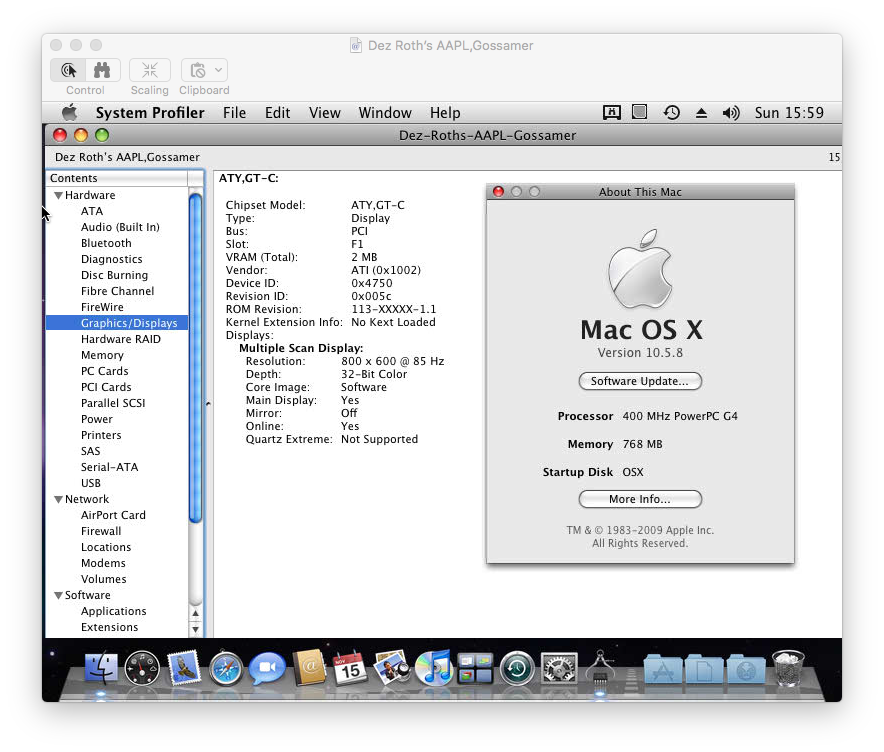The image size is (884, 752).
Task: Click the Finder icon in Dock
Action: click(x=102, y=668)
